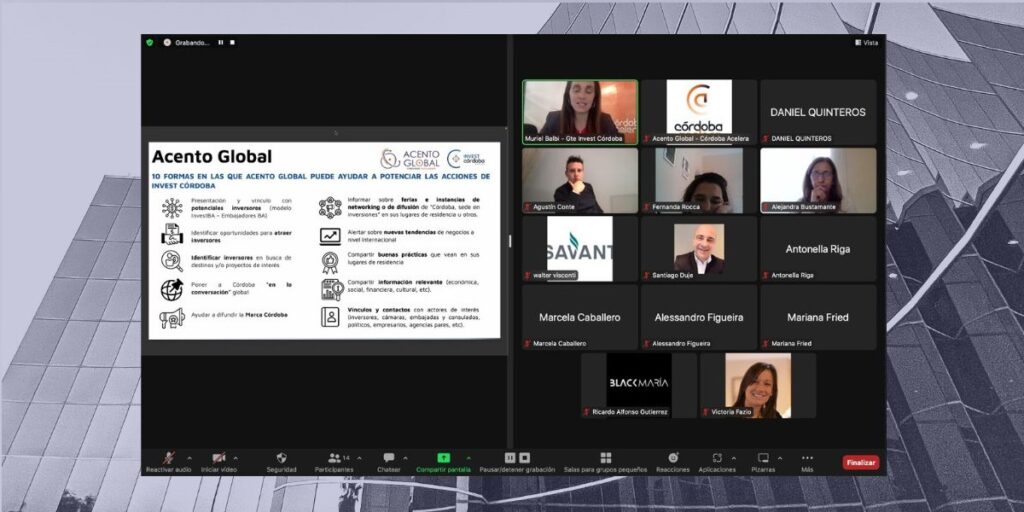This screenshot has width=1024, height=512.
Task: Select DANIEL QUINTEROS participant tile
Action: click(818, 112)
